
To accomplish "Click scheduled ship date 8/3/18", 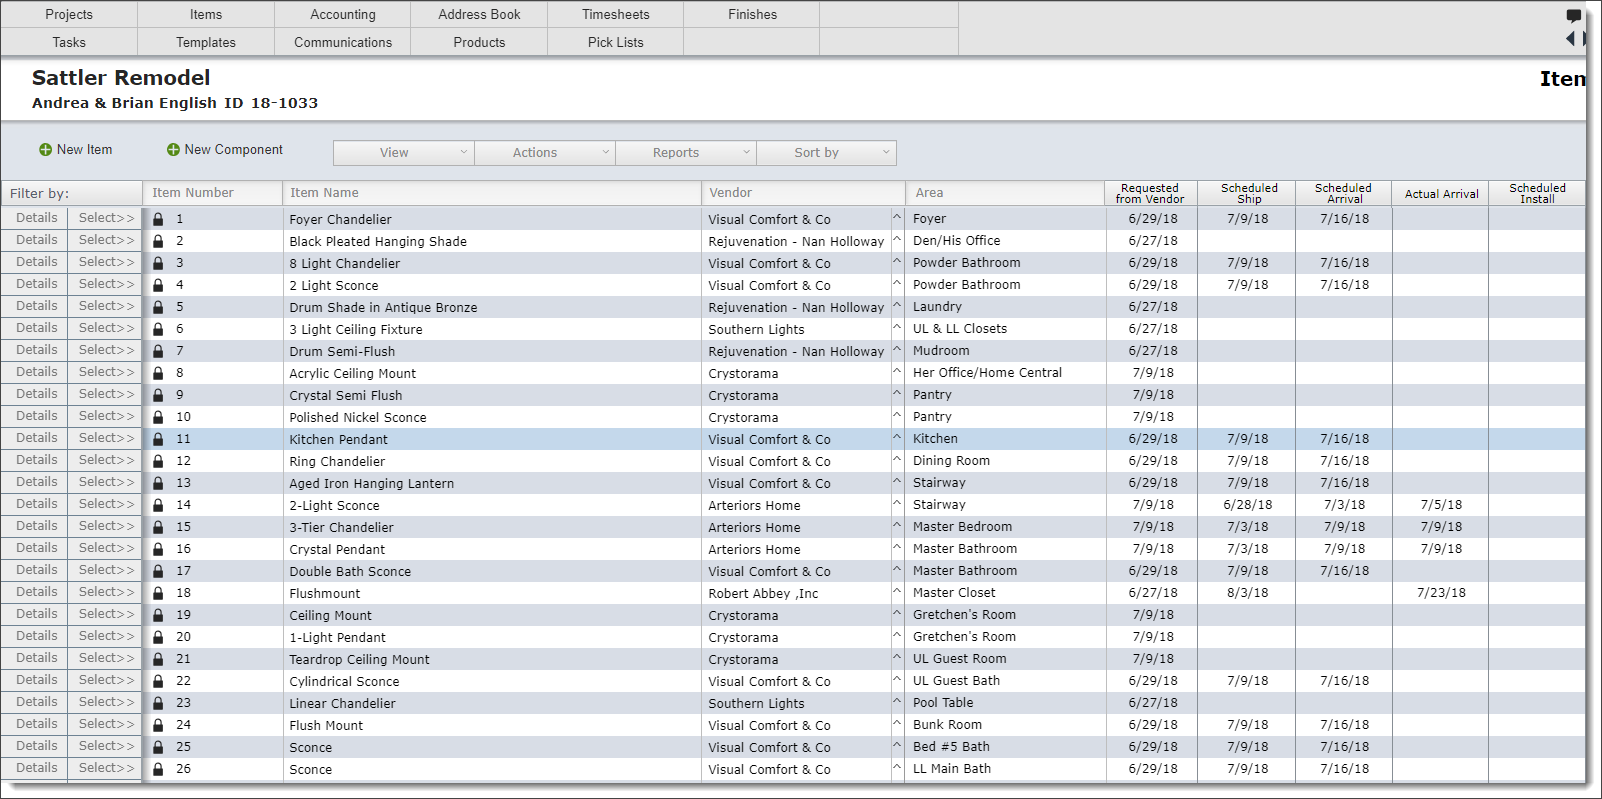I will click(x=1247, y=593).
